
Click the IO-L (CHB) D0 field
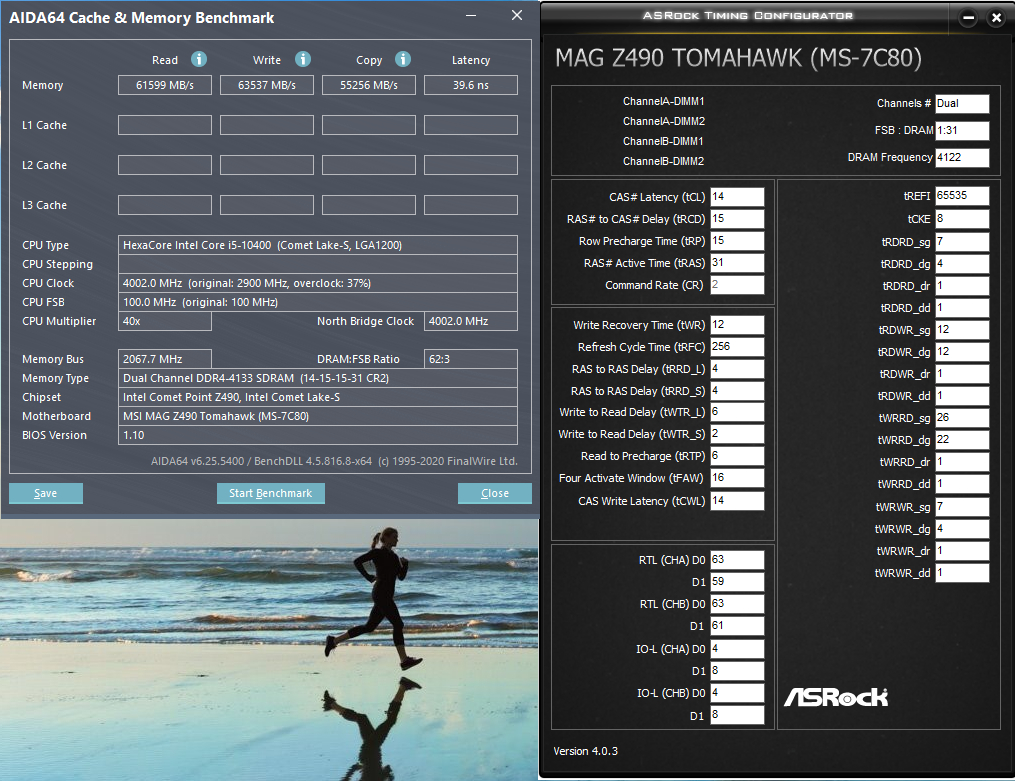point(737,693)
